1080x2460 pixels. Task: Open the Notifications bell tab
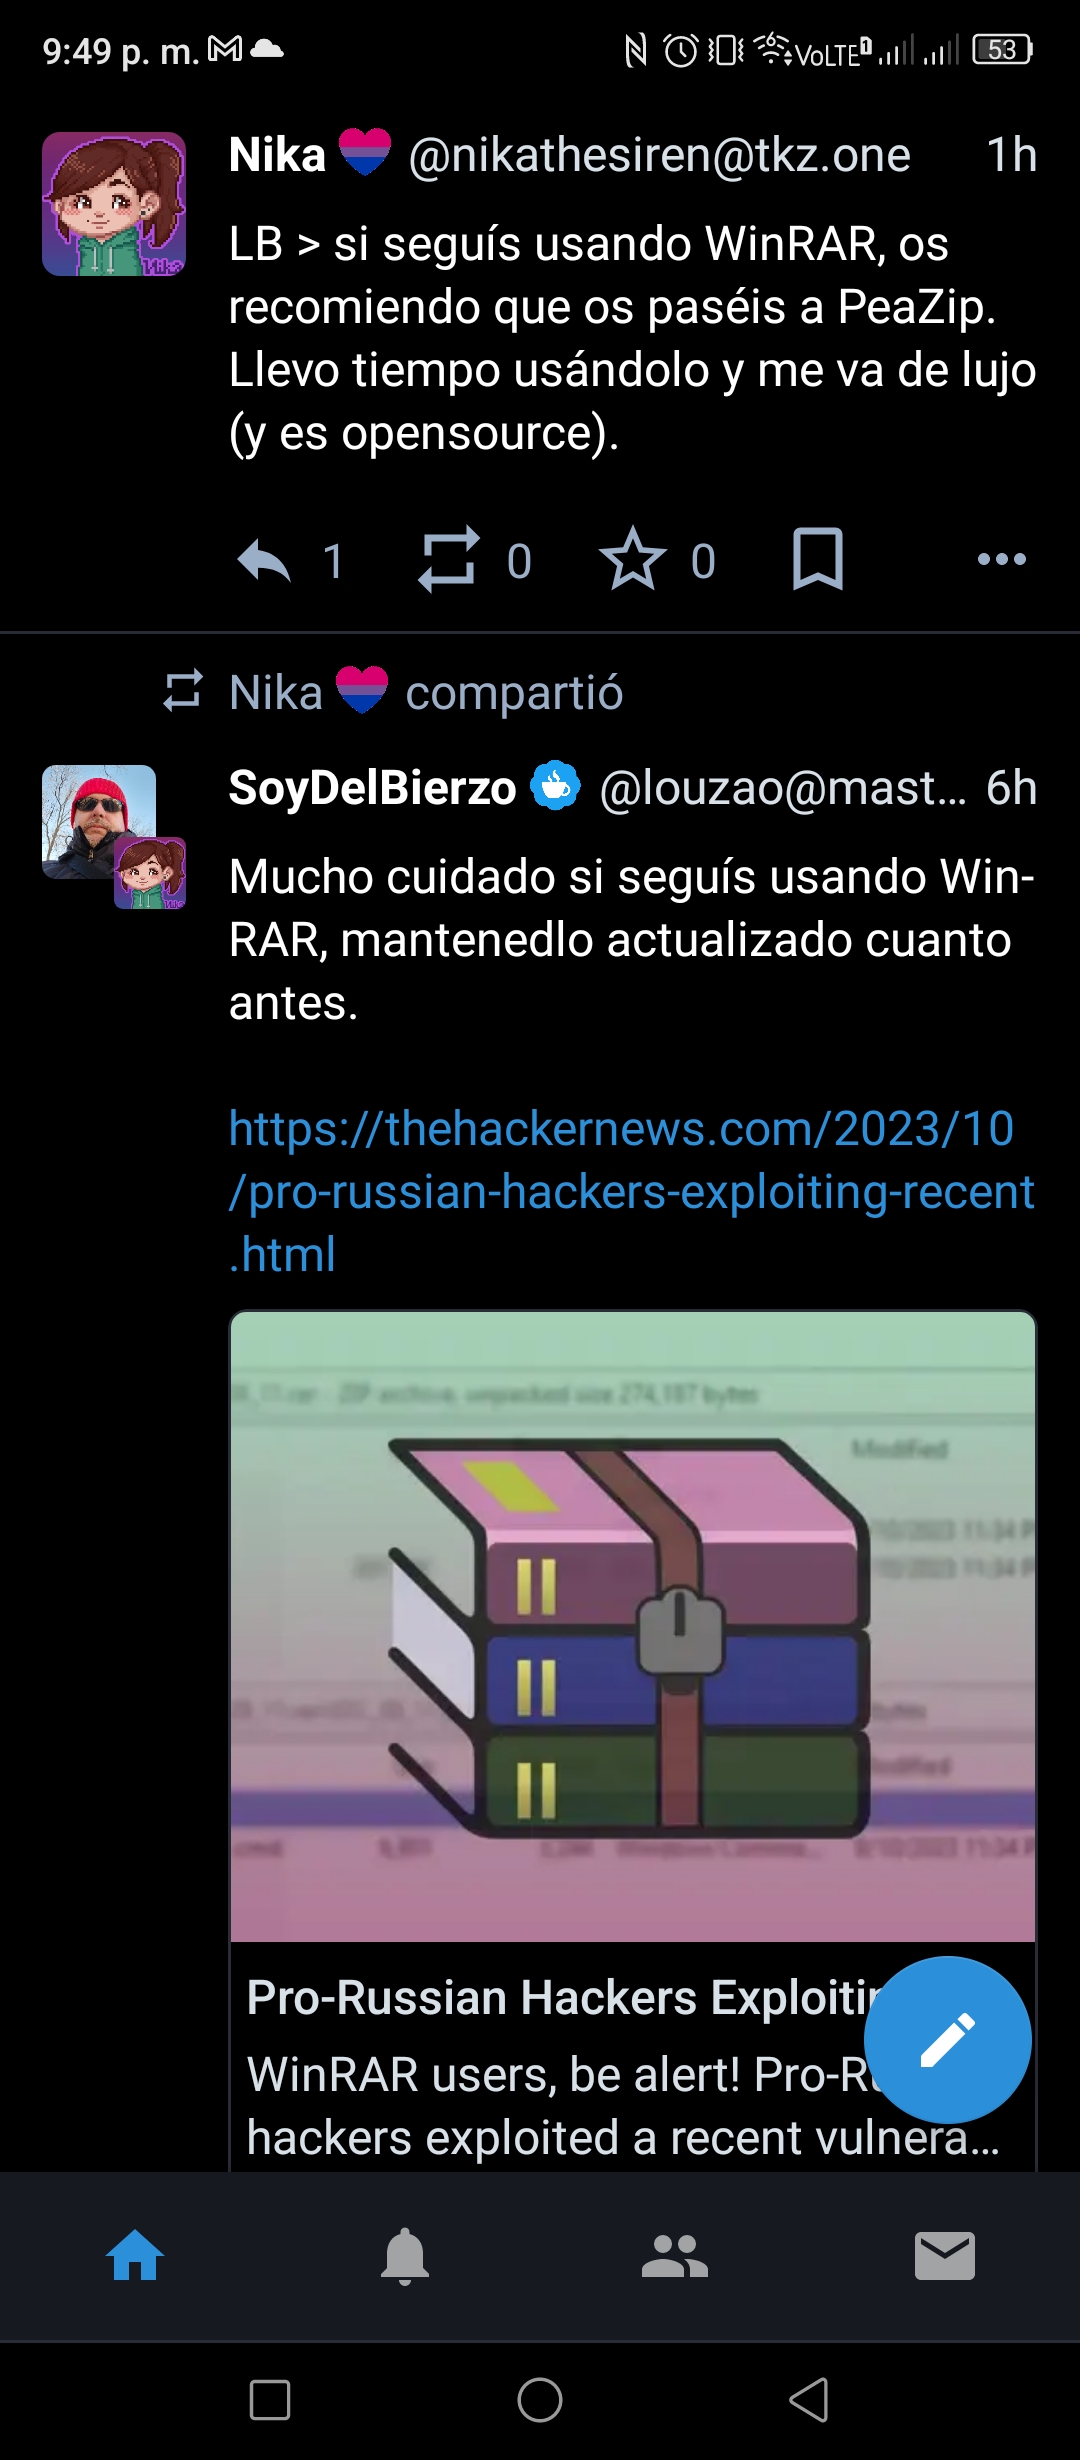pyautogui.click(x=405, y=2256)
